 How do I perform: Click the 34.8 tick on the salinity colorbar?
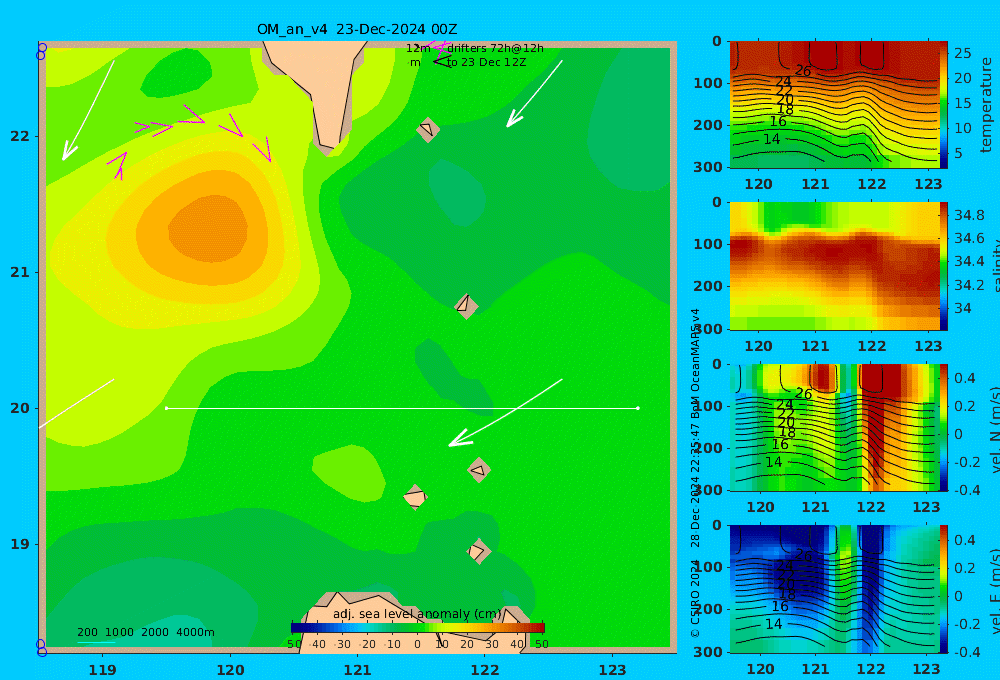[x=969, y=215]
